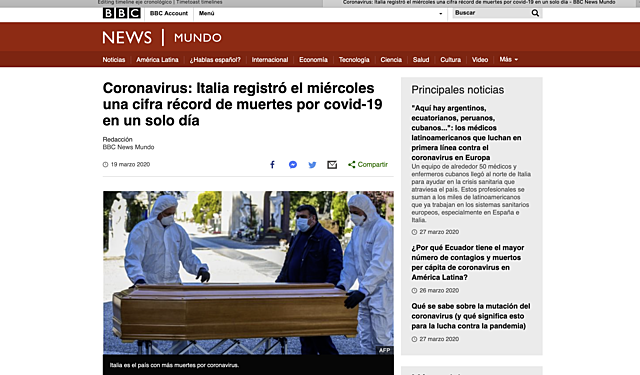Go to Video section
The width and height of the screenshot is (640, 375).
tap(480, 60)
